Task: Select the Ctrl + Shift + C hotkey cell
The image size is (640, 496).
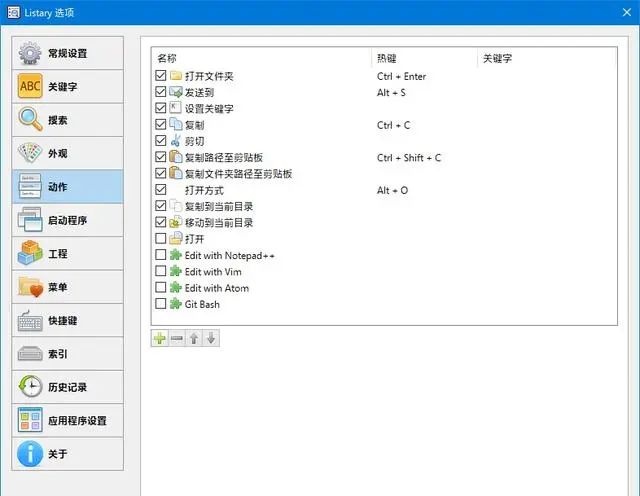Action: [409, 158]
